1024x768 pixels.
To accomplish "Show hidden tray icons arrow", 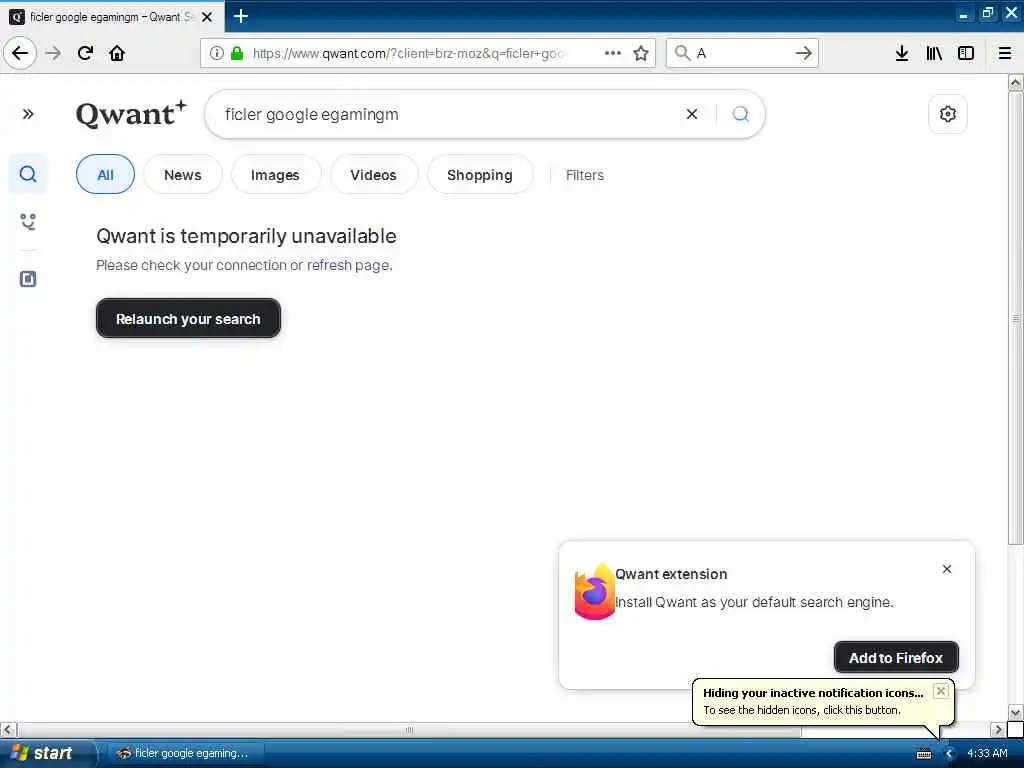I will coord(949,754).
